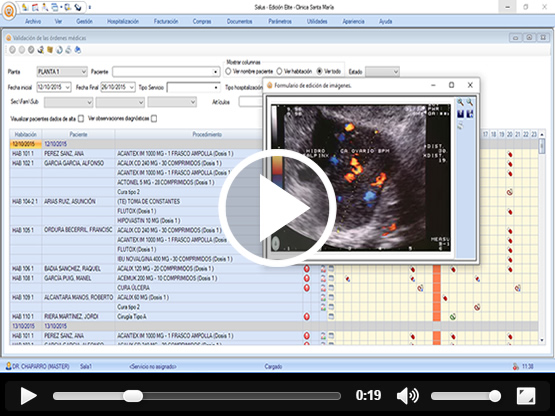This screenshot has width=555, height=416.
Task: Click the video seek bar handle
Action: pos(133,396)
